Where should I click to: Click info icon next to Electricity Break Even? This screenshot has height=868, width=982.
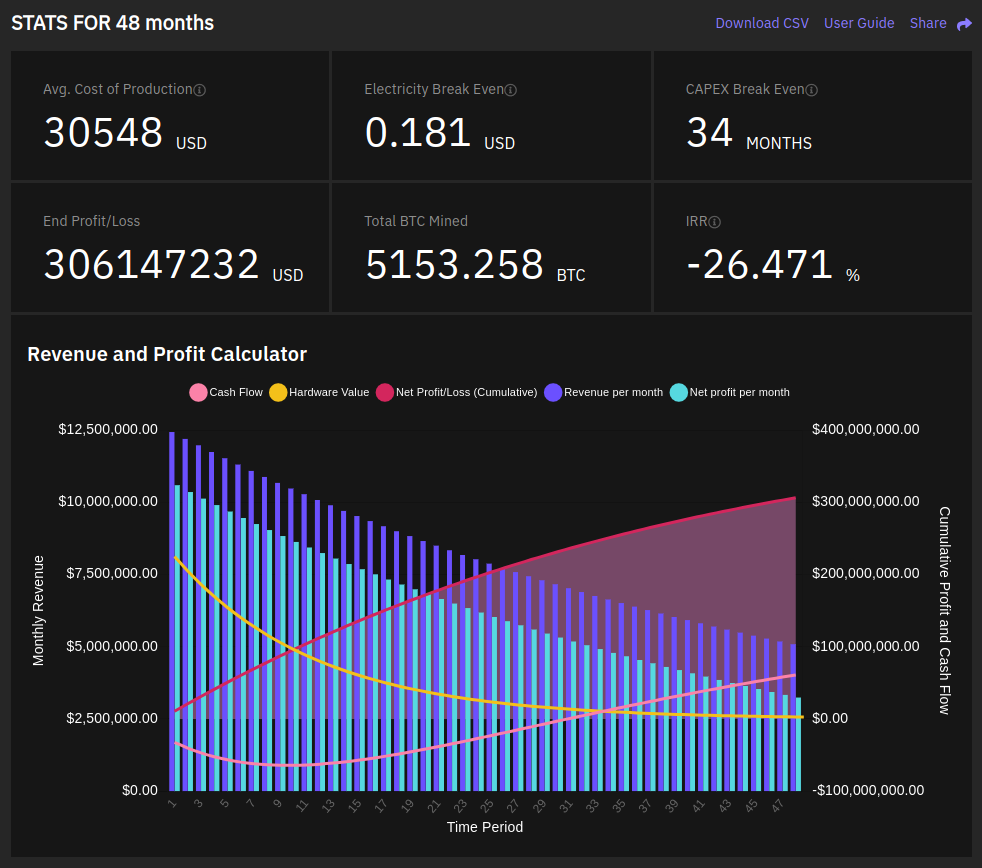[511, 90]
